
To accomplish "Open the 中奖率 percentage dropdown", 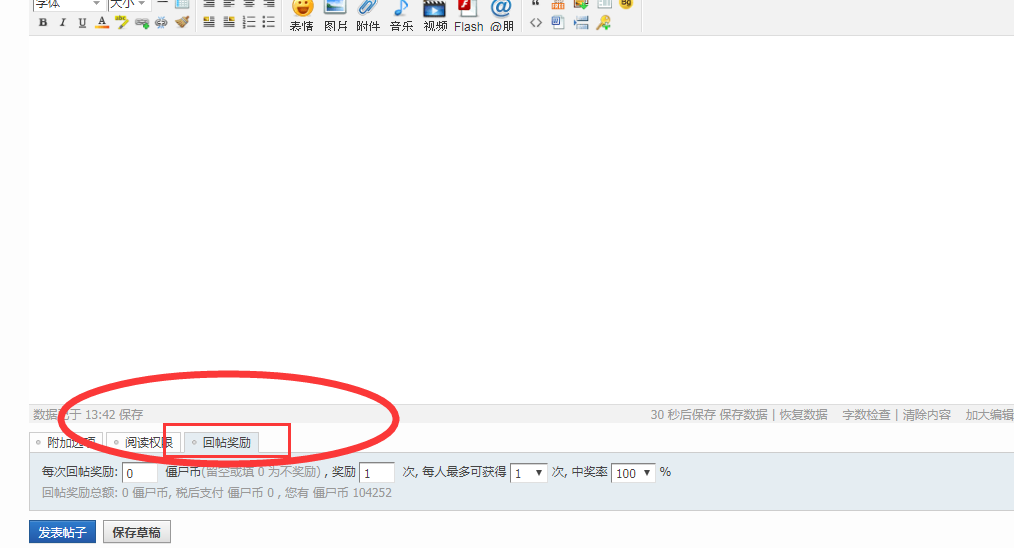I will 633,473.
